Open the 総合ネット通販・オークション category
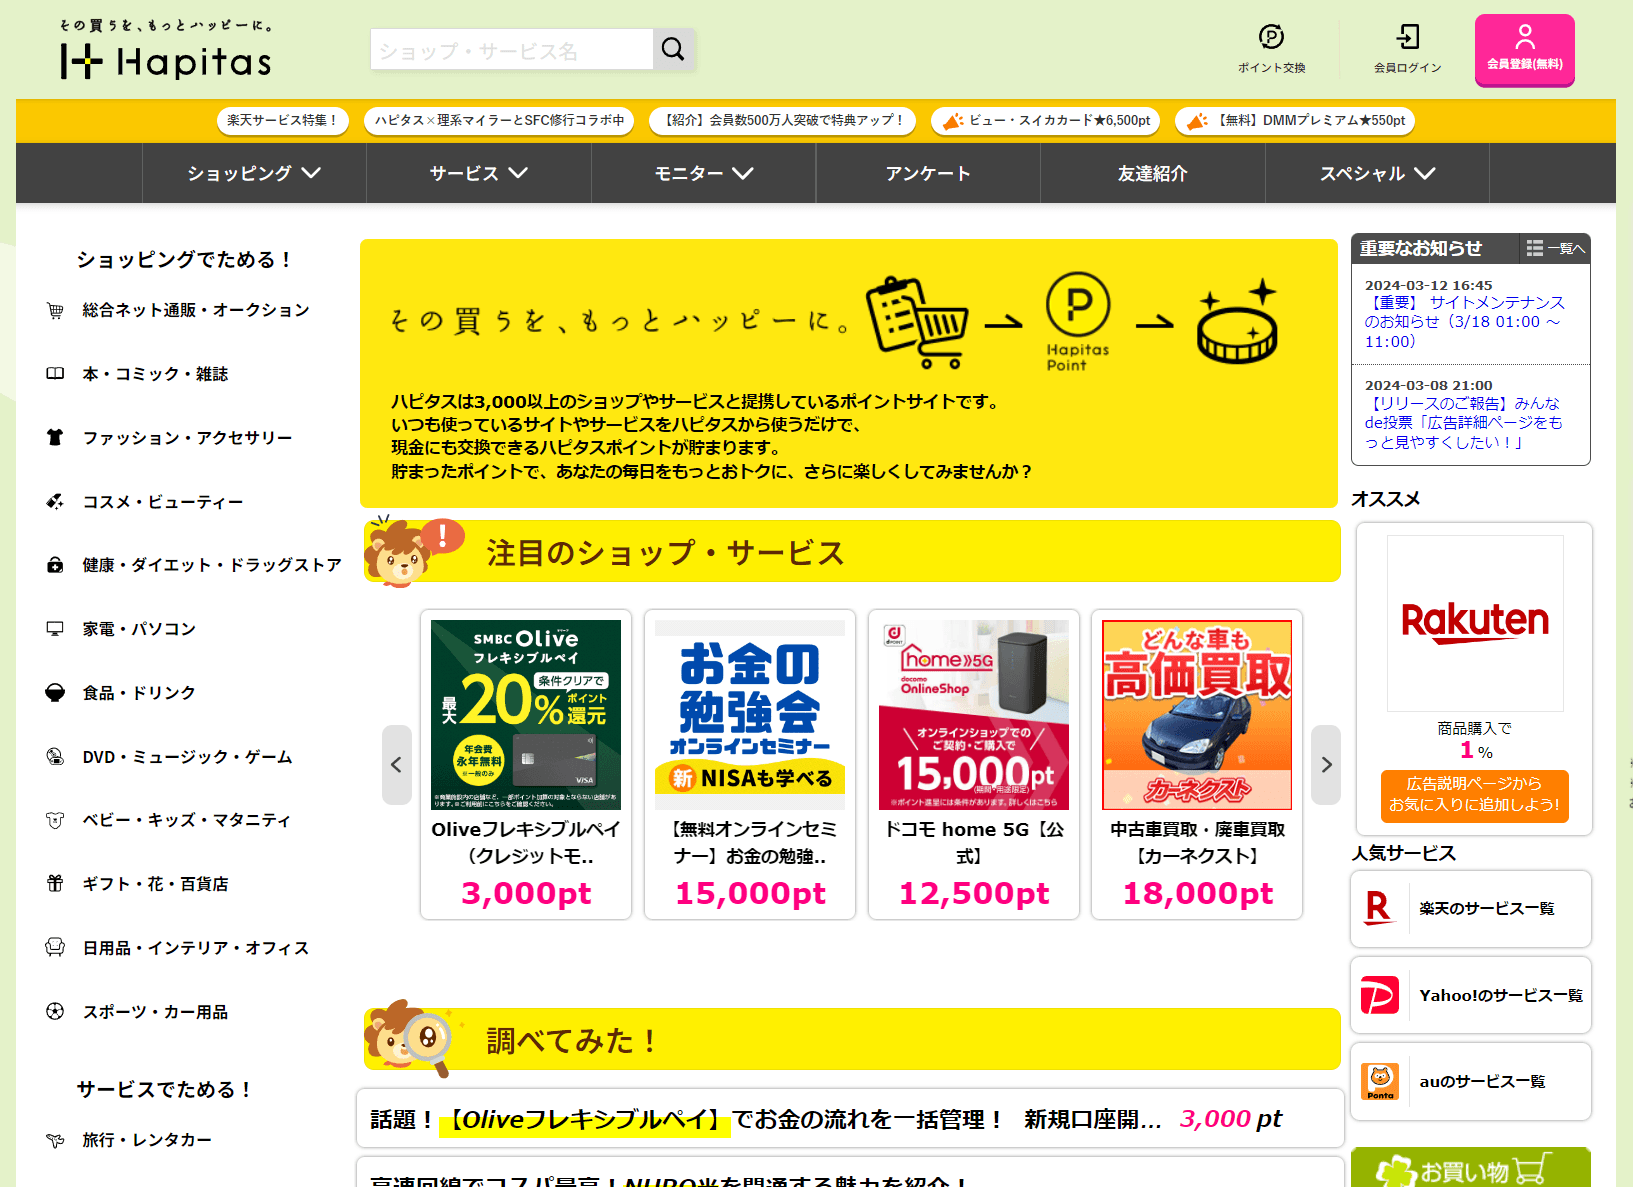1633x1187 pixels. 196,311
